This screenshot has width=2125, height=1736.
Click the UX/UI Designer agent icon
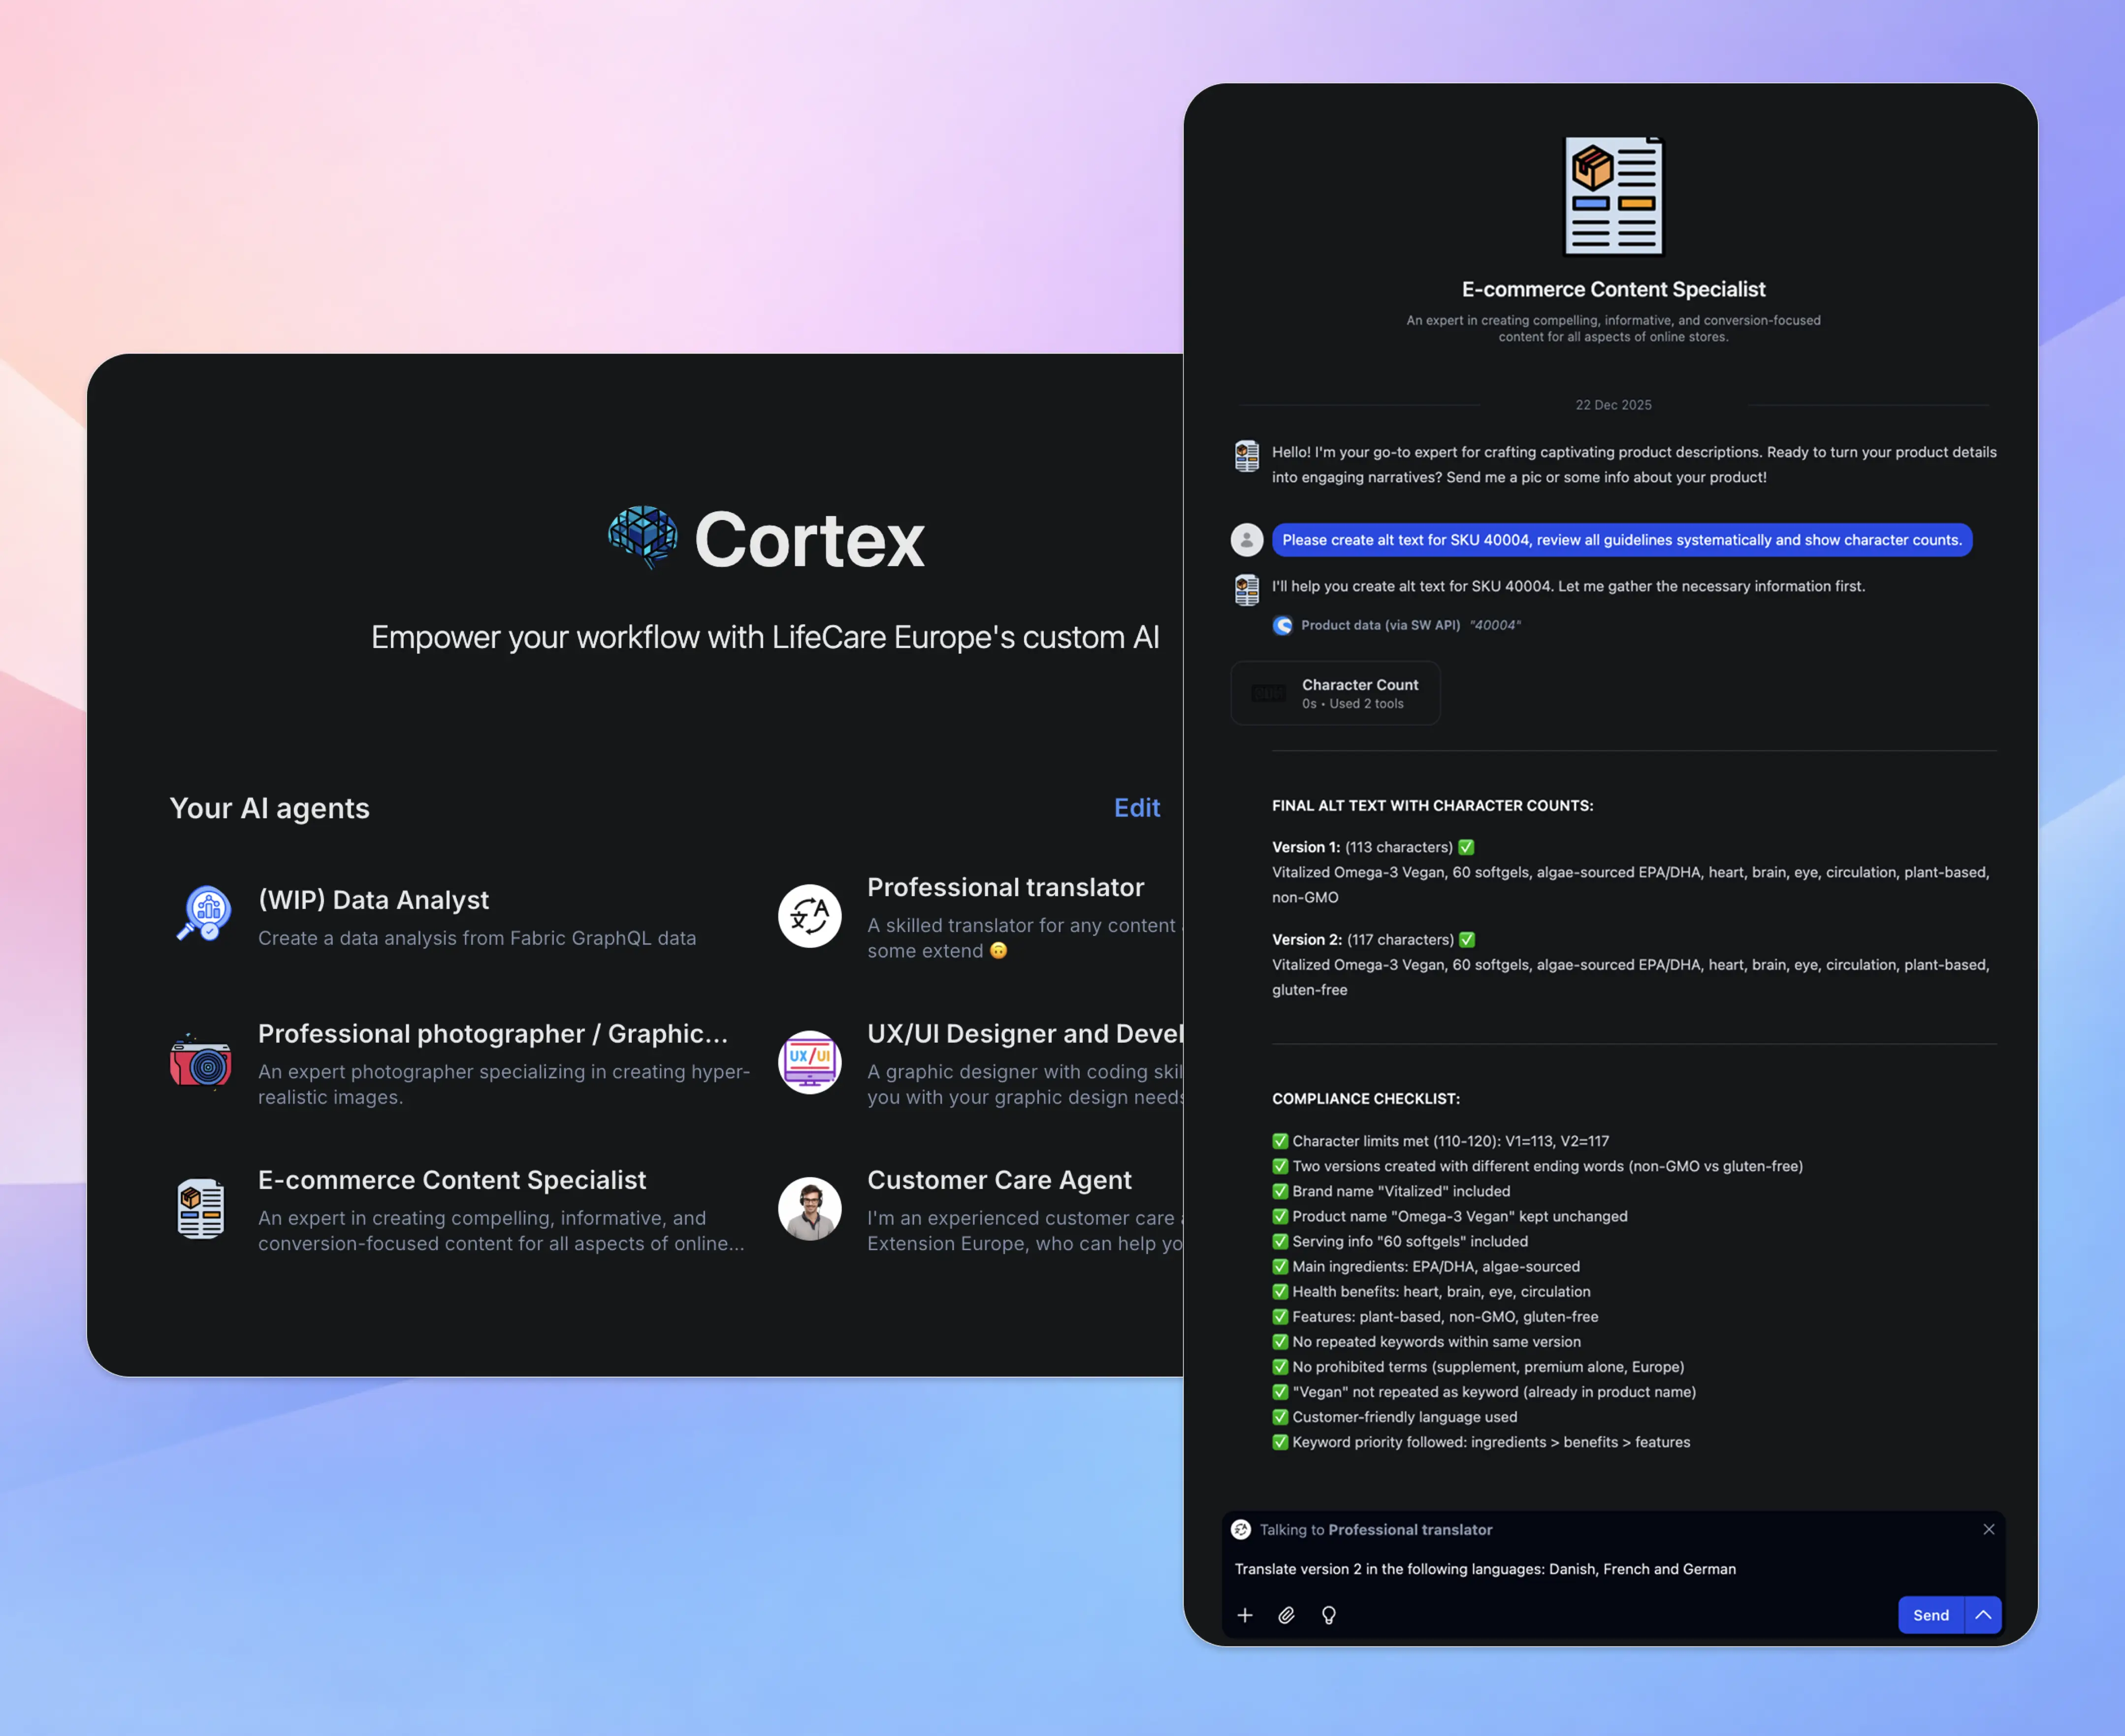(810, 1062)
